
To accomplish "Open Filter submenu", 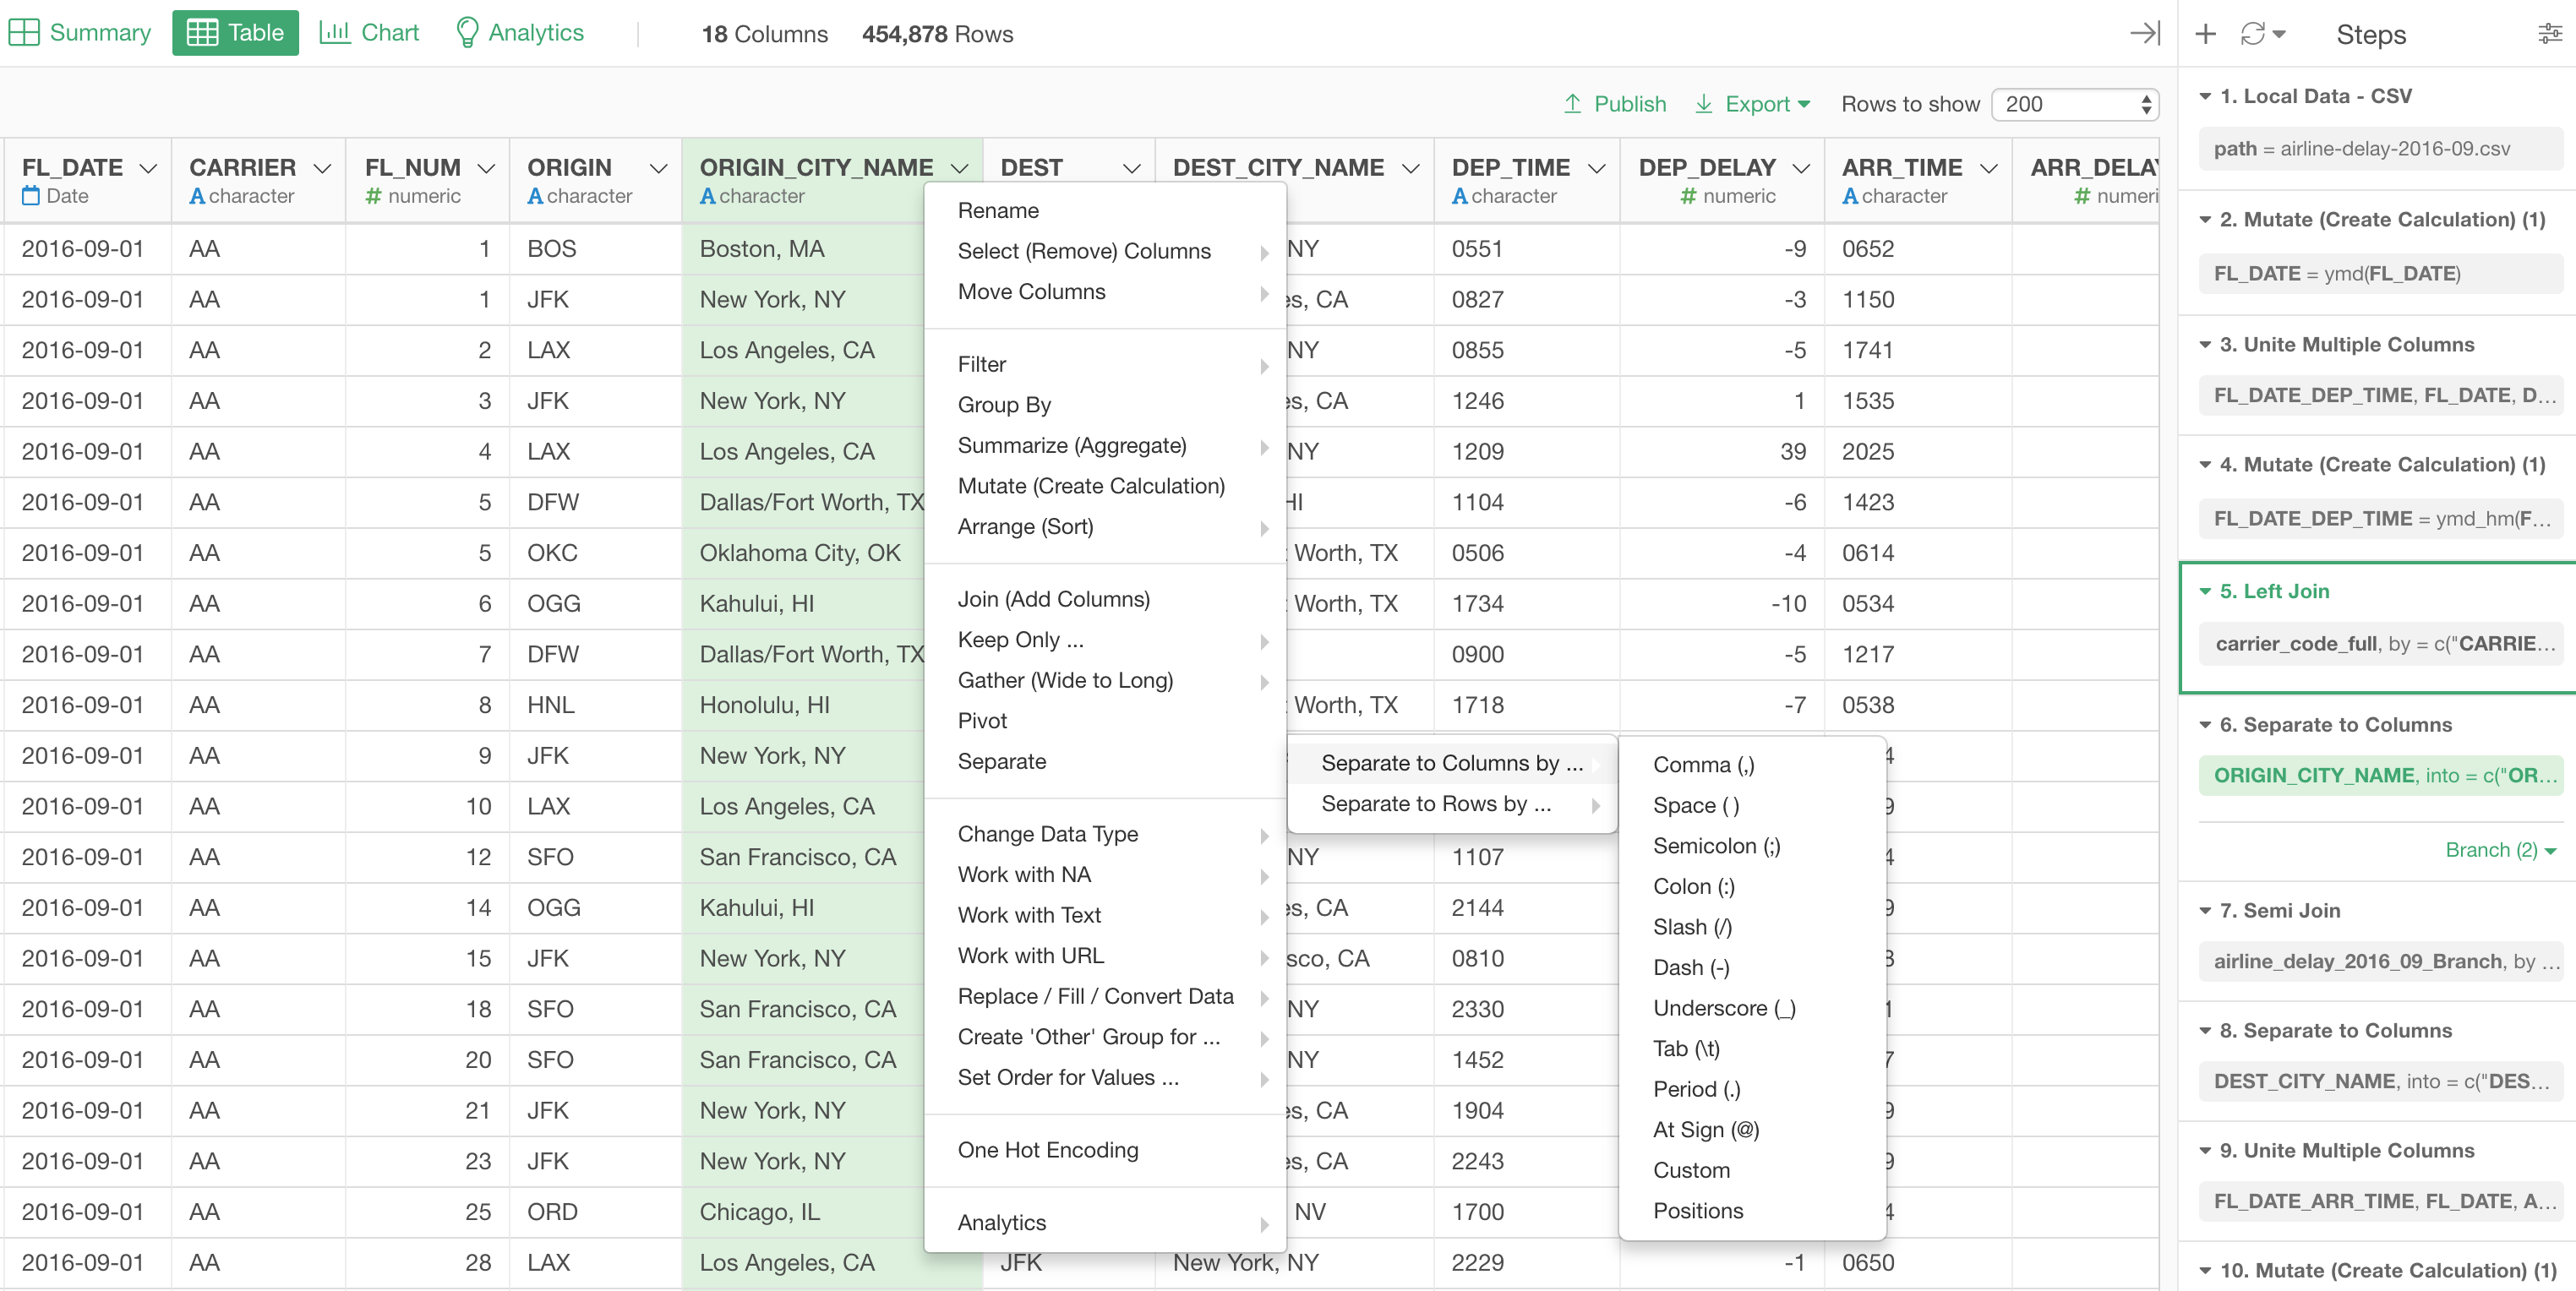I will [1104, 364].
